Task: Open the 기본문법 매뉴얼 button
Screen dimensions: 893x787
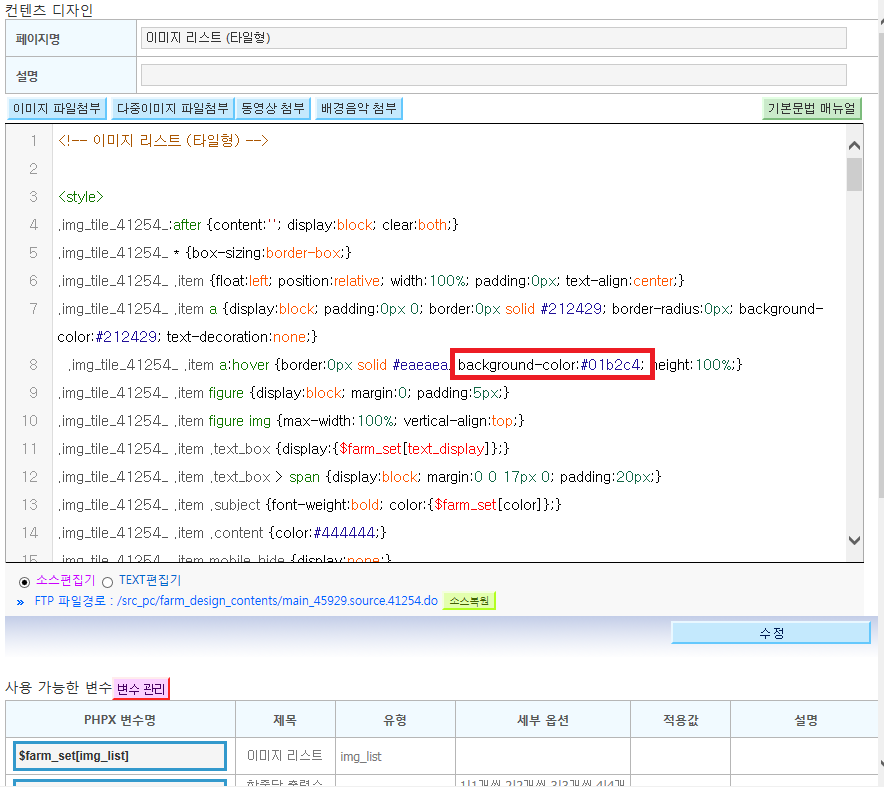Action: coord(812,108)
